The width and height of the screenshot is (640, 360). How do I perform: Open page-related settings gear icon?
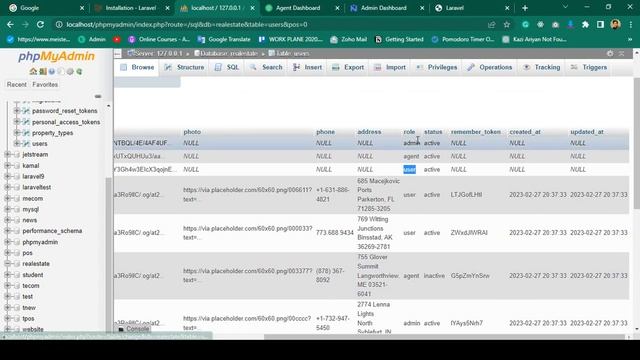click(x=610, y=53)
